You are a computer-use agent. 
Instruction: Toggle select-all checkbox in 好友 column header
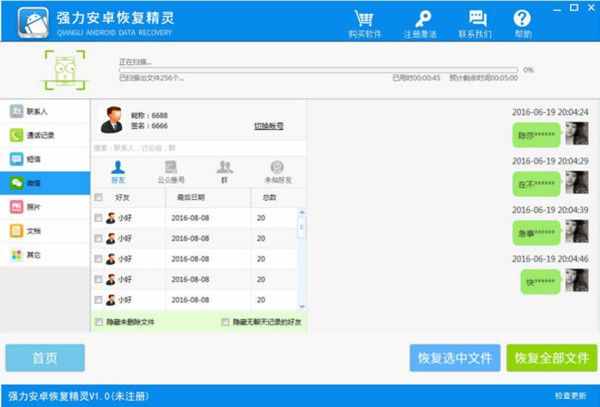(x=97, y=198)
